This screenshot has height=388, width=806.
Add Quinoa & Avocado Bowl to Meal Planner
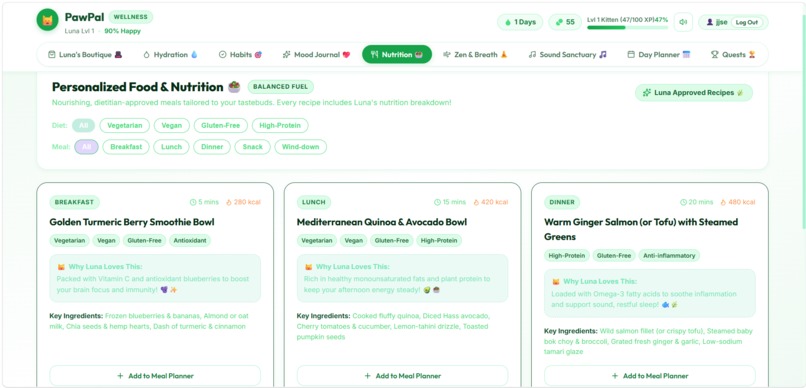402,376
